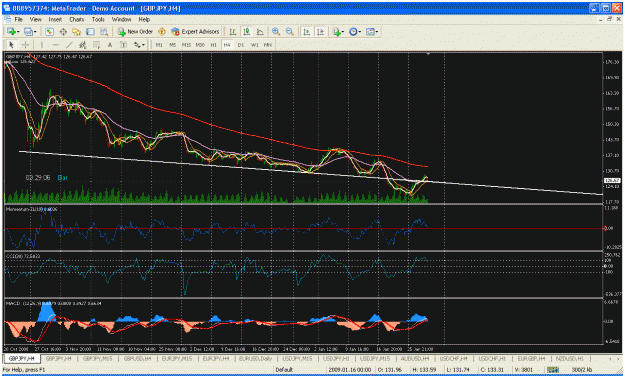
Task: Launch the MetaEditor icon
Action: point(161,31)
